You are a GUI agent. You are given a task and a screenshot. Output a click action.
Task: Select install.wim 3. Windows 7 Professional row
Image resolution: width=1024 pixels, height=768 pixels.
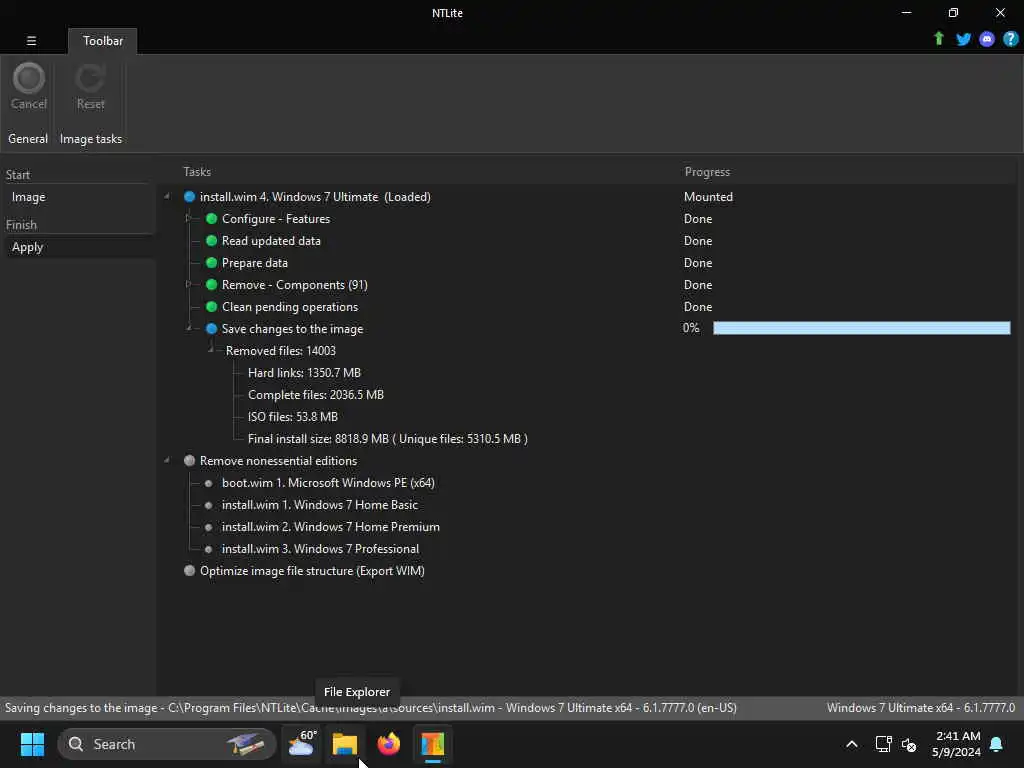[x=320, y=549]
